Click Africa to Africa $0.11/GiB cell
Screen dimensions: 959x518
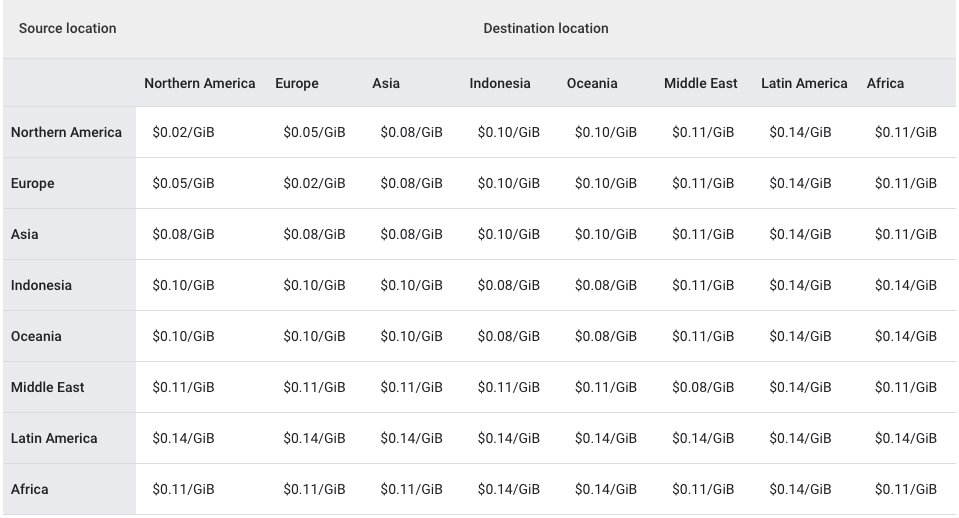click(905, 489)
